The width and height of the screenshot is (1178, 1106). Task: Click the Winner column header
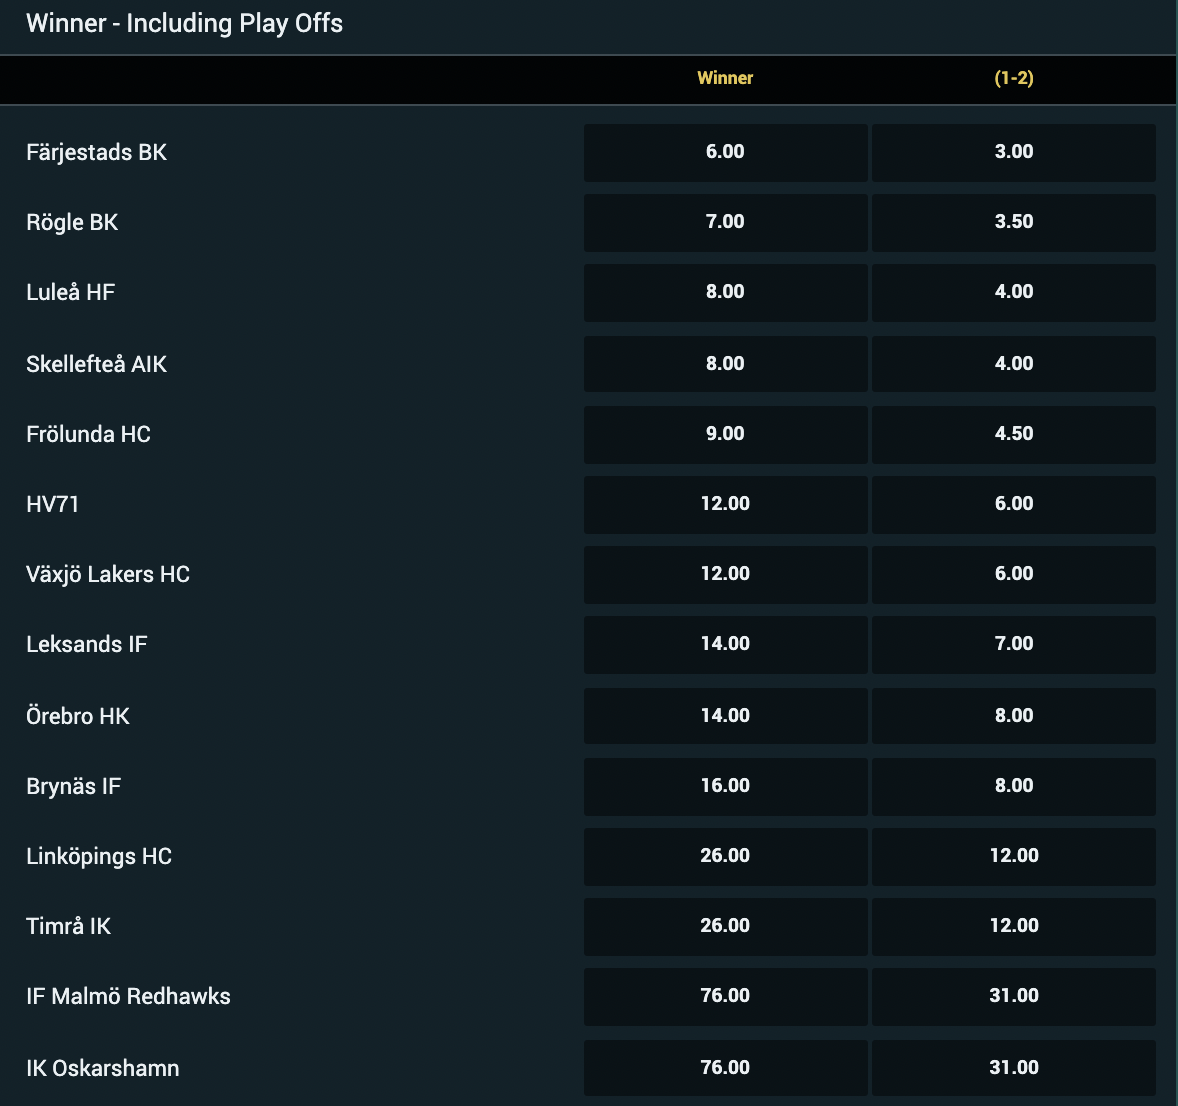pyautogui.click(x=725, y=78)
